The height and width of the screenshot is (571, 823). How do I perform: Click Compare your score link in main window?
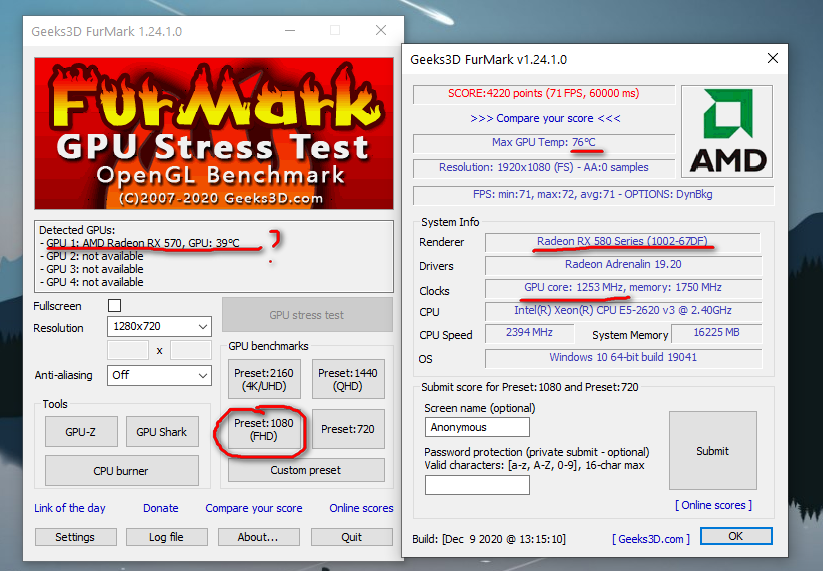click(x=254, y=508)
